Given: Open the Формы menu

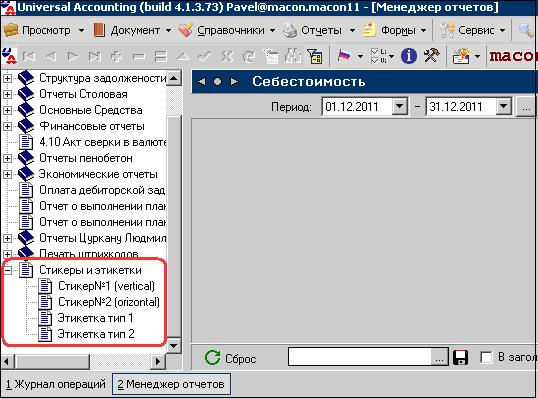Looking at the screenshot, I should click(x=394, y=30).
